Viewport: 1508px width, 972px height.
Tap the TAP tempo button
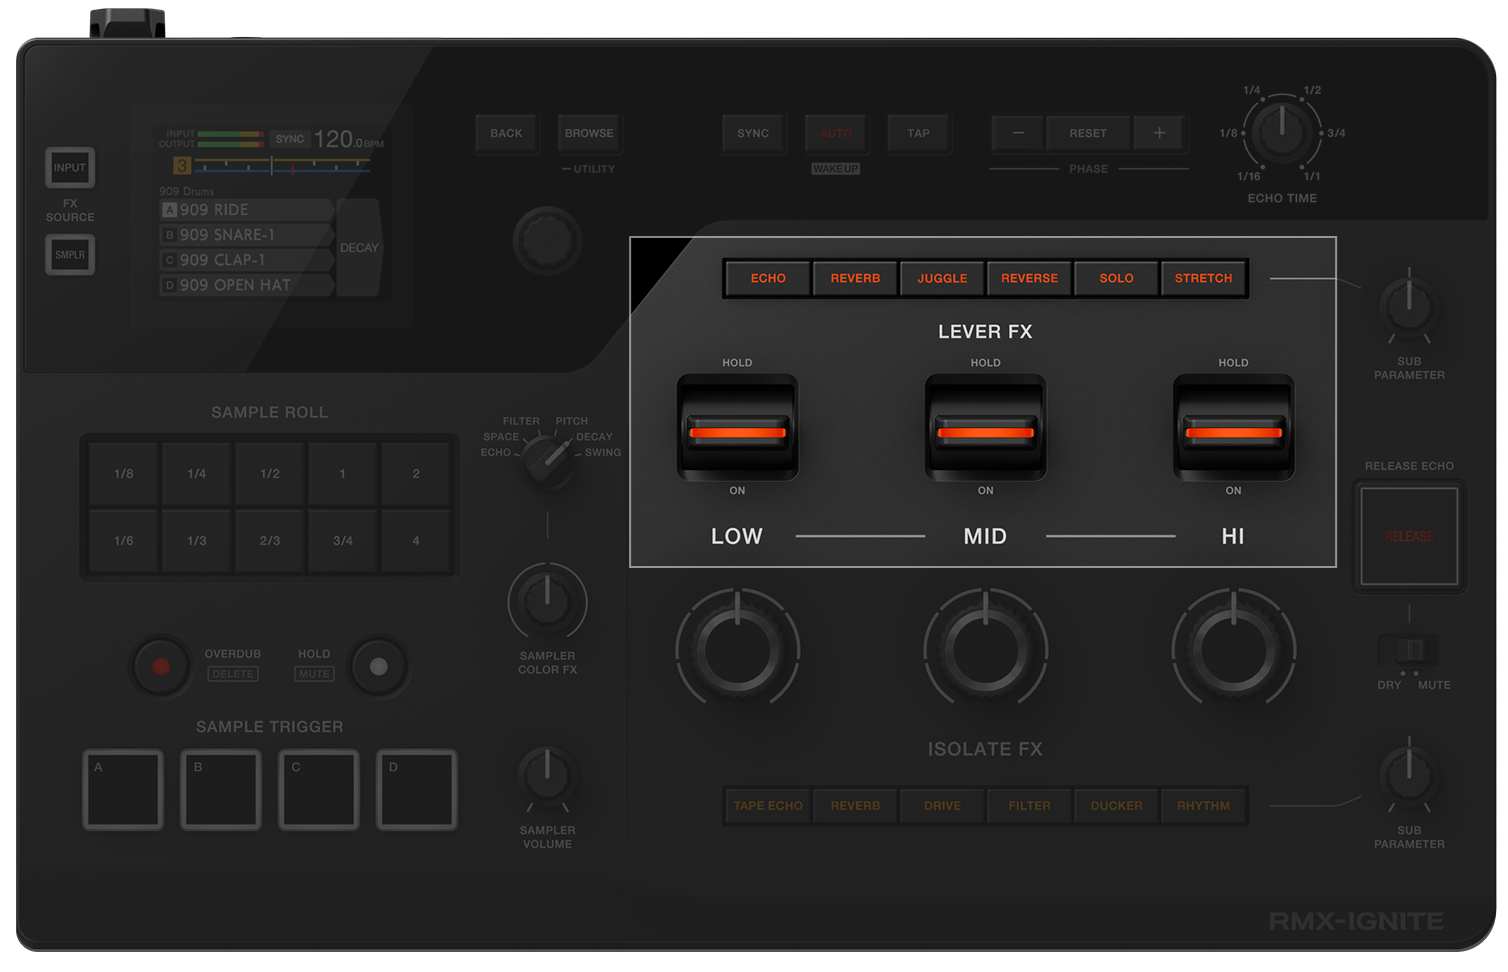[917, 133]
